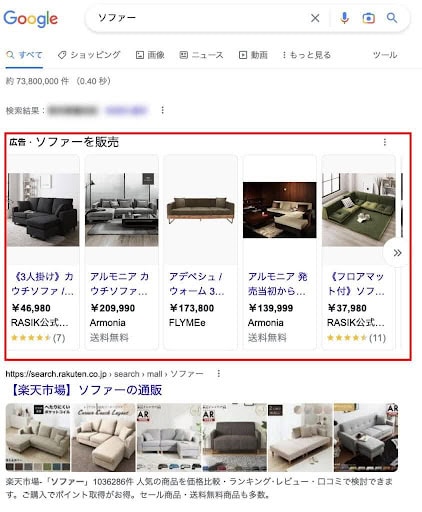The image size is (422, 512).
Task: Open the ¥173,800 FLYMEe sofa listing
Action: [x=200, y=252]
